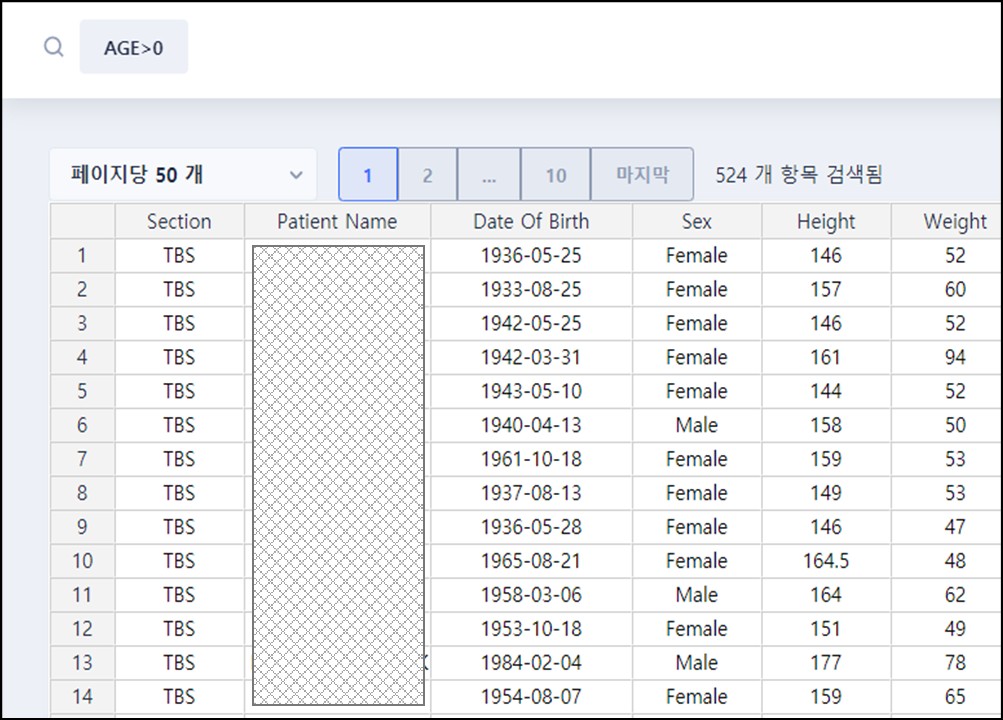The width and height of the screenshot is (1003, 720).
Task: Click birth date 1954-08-07
Action: coord(531,696)
